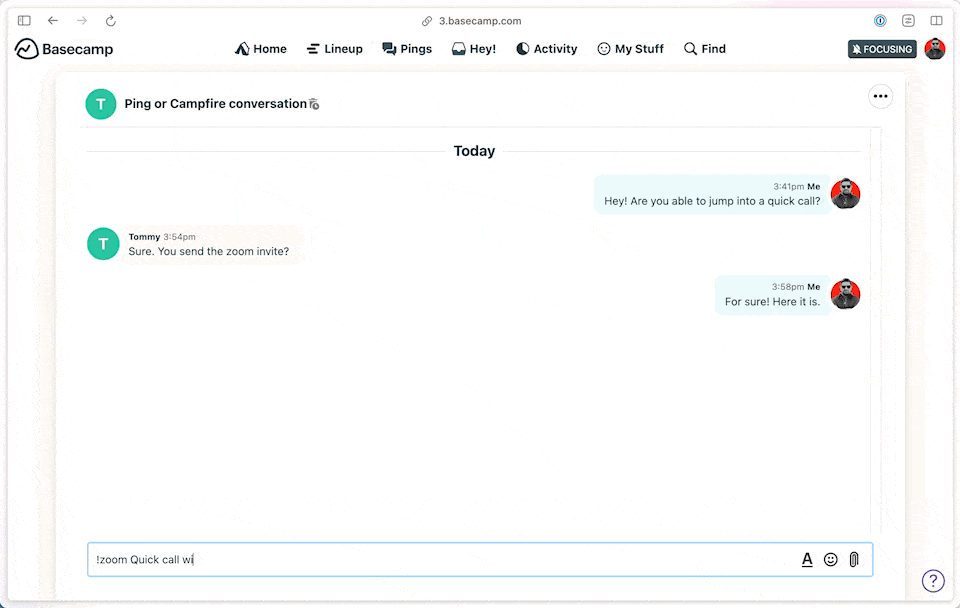Open the conversation options ellipsis menu

click(x=880, y=96)
